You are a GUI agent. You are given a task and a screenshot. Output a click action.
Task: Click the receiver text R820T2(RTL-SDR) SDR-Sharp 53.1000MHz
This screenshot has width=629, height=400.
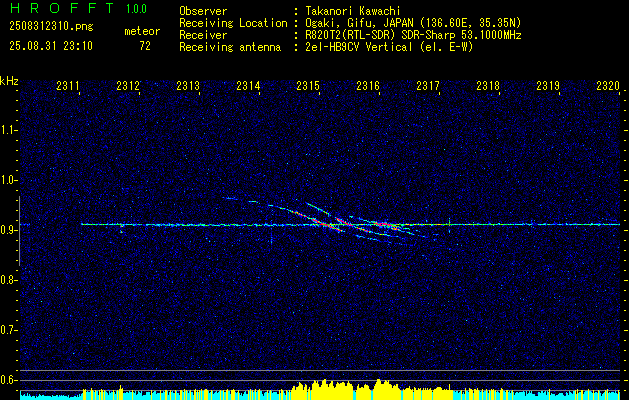click(x=414, y=35)
